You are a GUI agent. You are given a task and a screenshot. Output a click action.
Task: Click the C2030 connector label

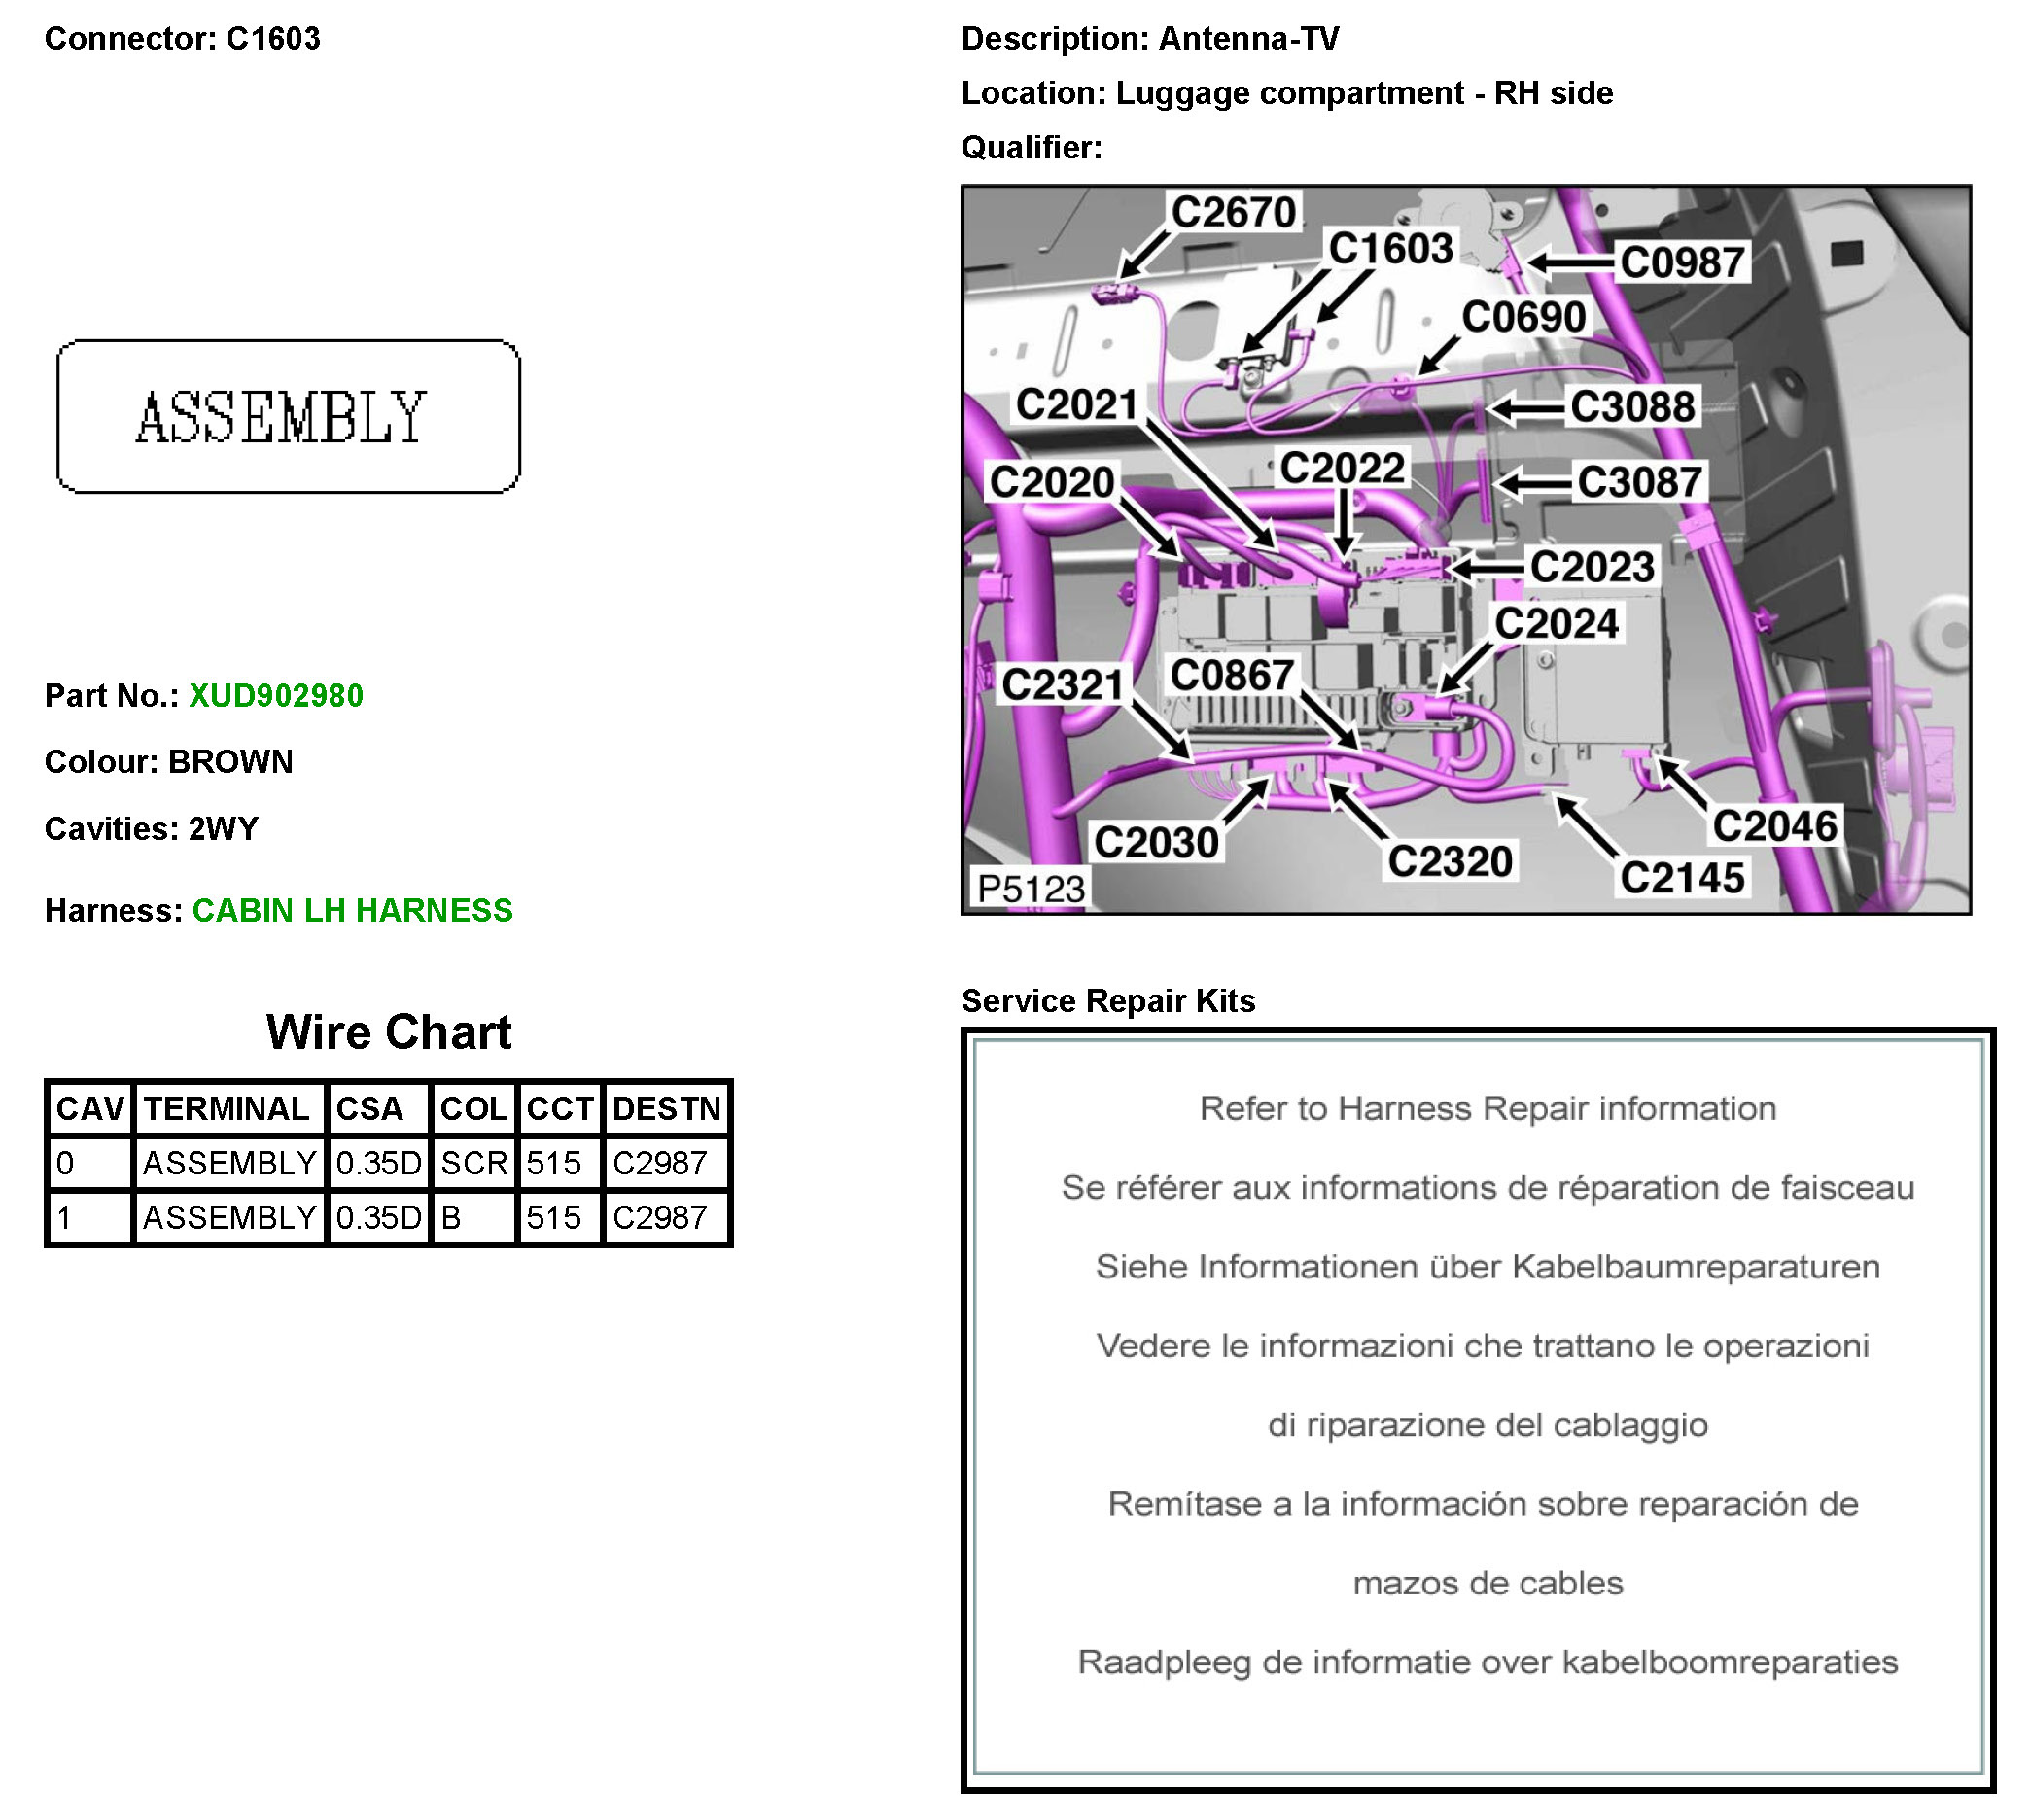click(x=1157, y=843)
